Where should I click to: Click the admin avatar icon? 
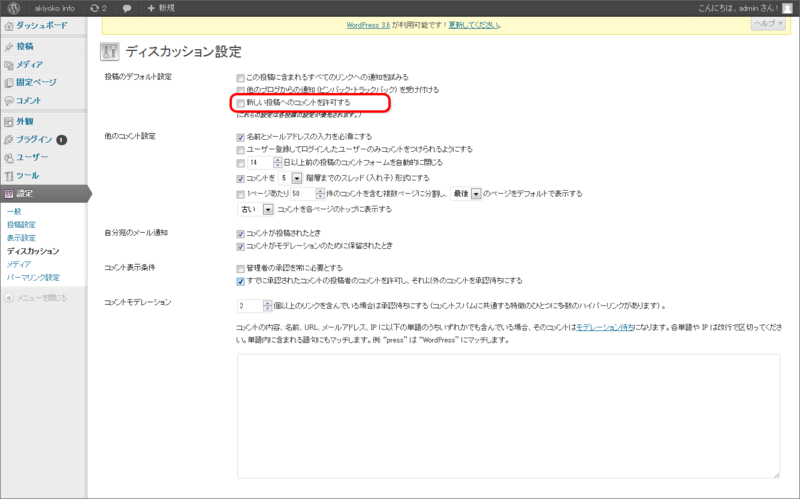787,8
